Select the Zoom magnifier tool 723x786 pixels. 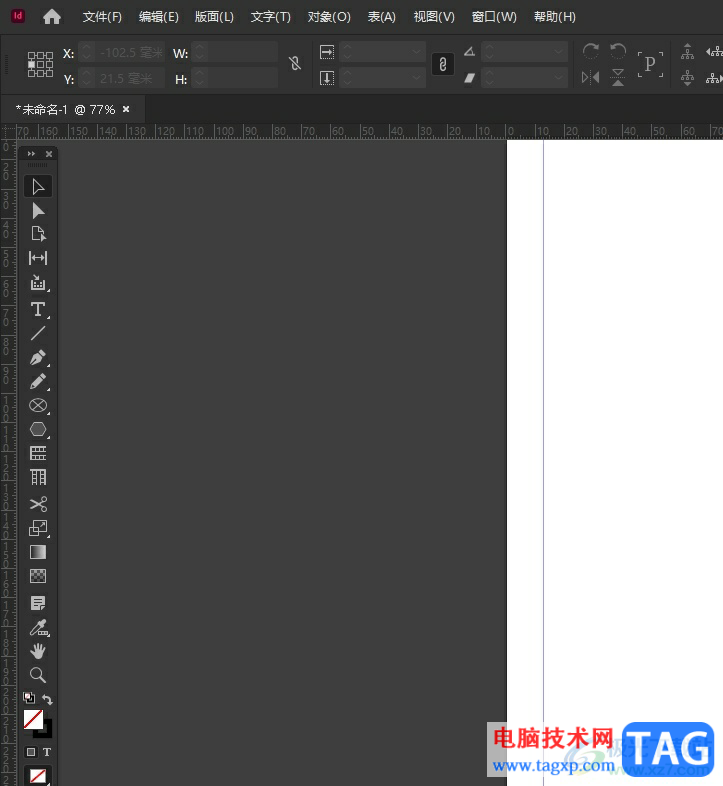[38, 675]
